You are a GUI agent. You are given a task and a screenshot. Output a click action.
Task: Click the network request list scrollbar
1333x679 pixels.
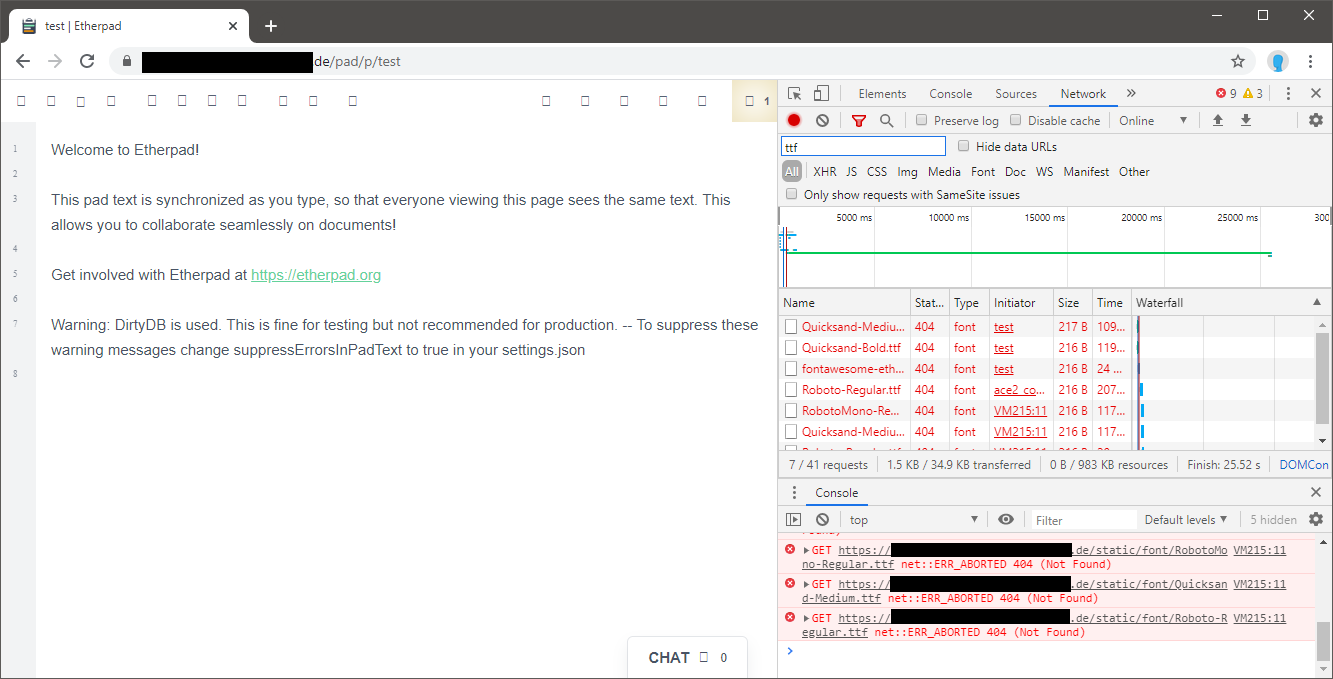1323,380
